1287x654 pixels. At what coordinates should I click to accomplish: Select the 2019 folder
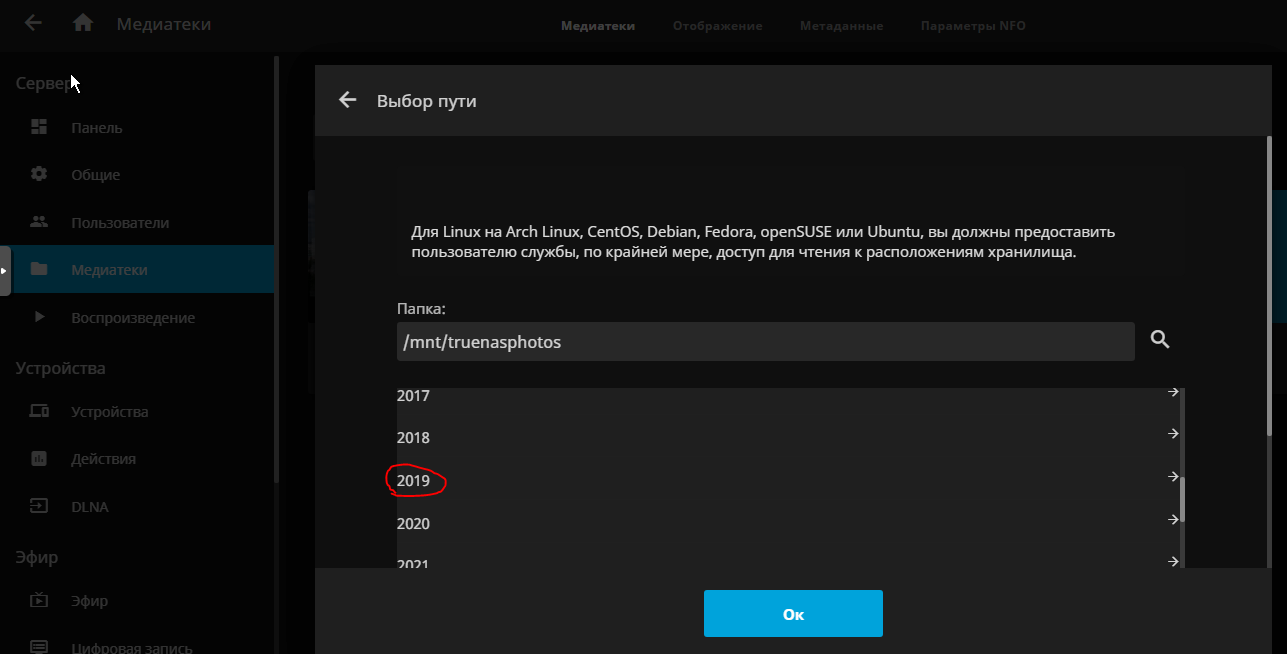tap(414, 481)
